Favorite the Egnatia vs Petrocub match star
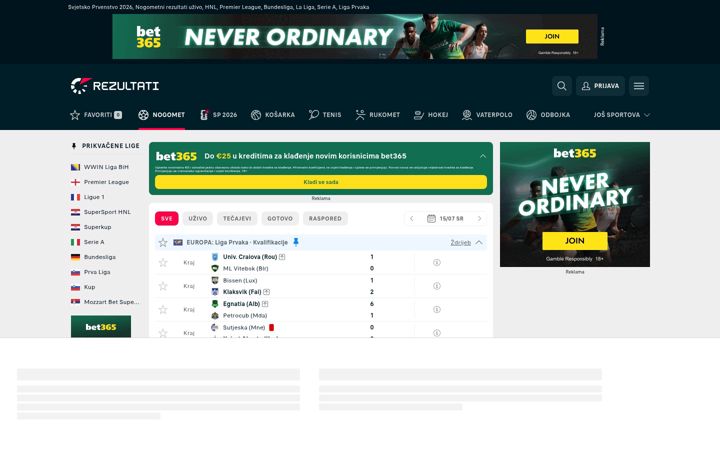 coord(163,309)
